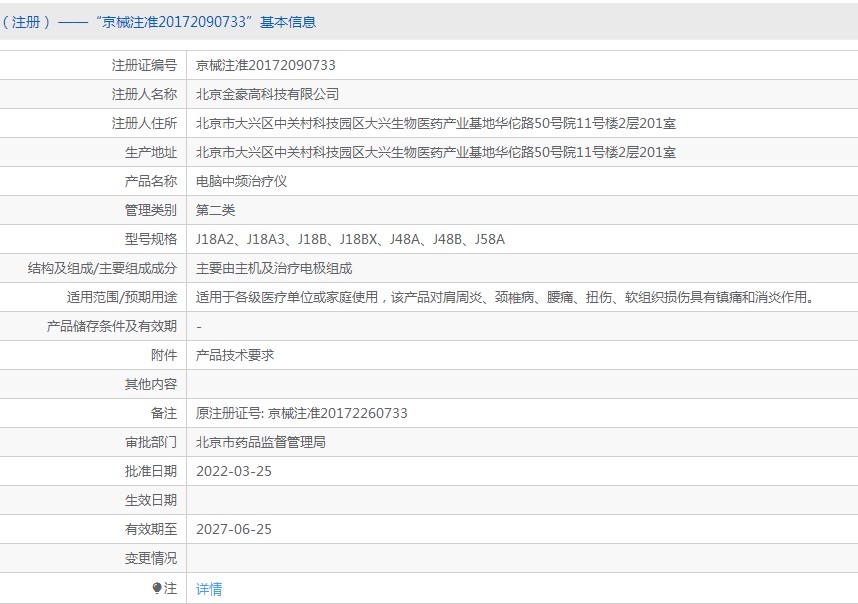This screenshot has height=604, width=858.
Task: Click the 附件 label
Action: (164, 355)
